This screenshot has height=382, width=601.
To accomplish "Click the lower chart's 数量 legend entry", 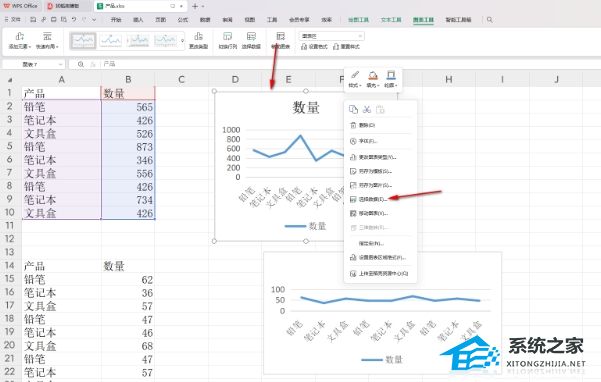I will 382,359.
